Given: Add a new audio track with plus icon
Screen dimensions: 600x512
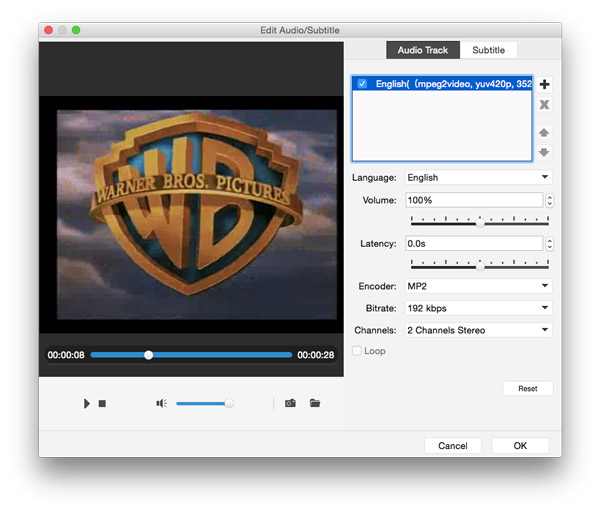Looking at the screenshot, I should (x=544, y=85).
